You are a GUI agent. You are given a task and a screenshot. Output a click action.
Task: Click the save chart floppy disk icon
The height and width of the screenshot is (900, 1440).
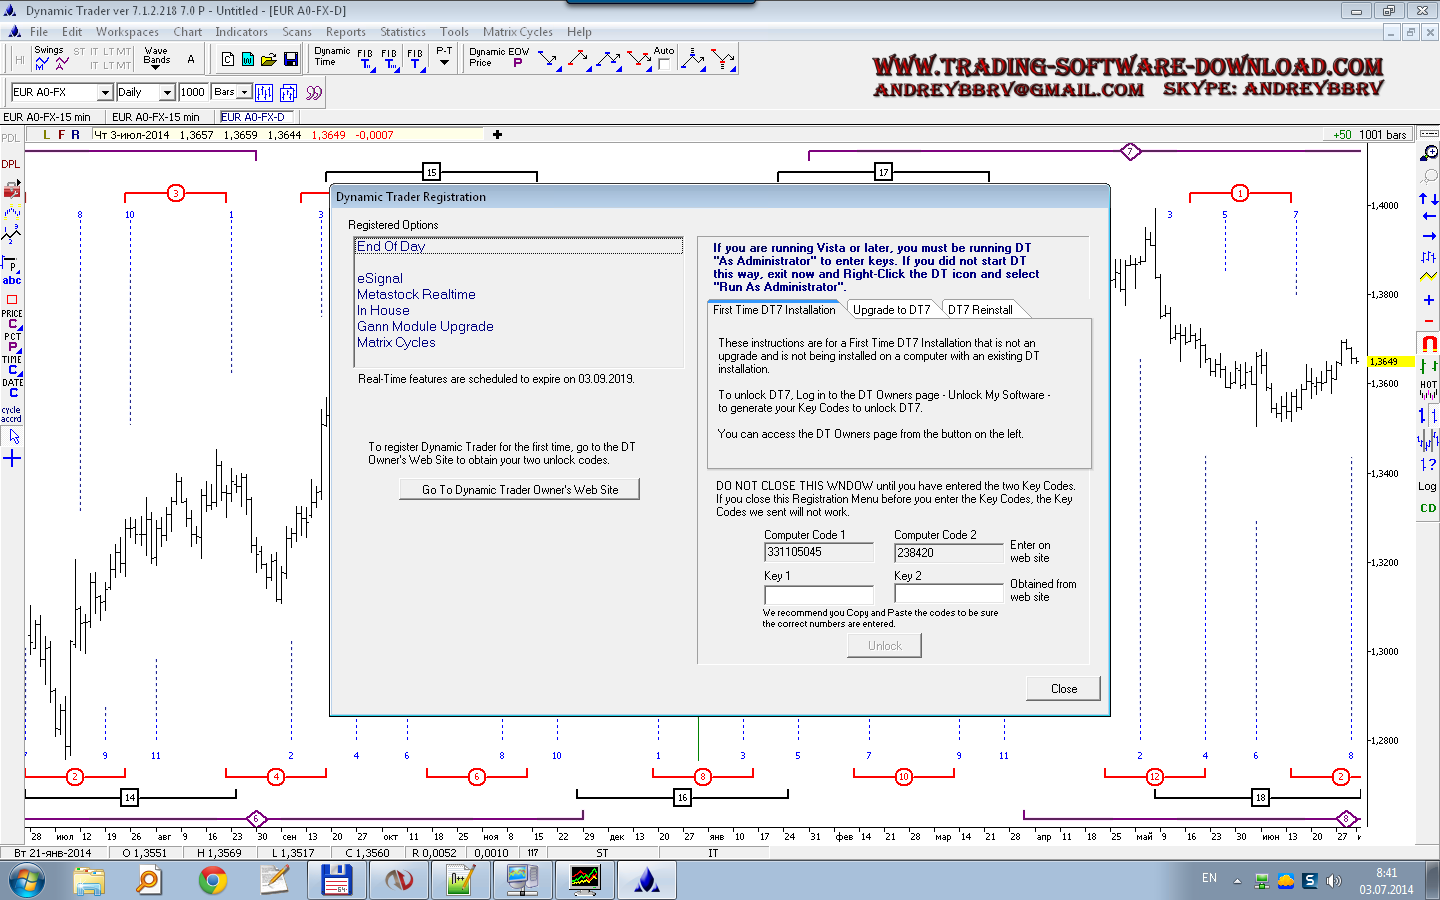tap(291, 60)
